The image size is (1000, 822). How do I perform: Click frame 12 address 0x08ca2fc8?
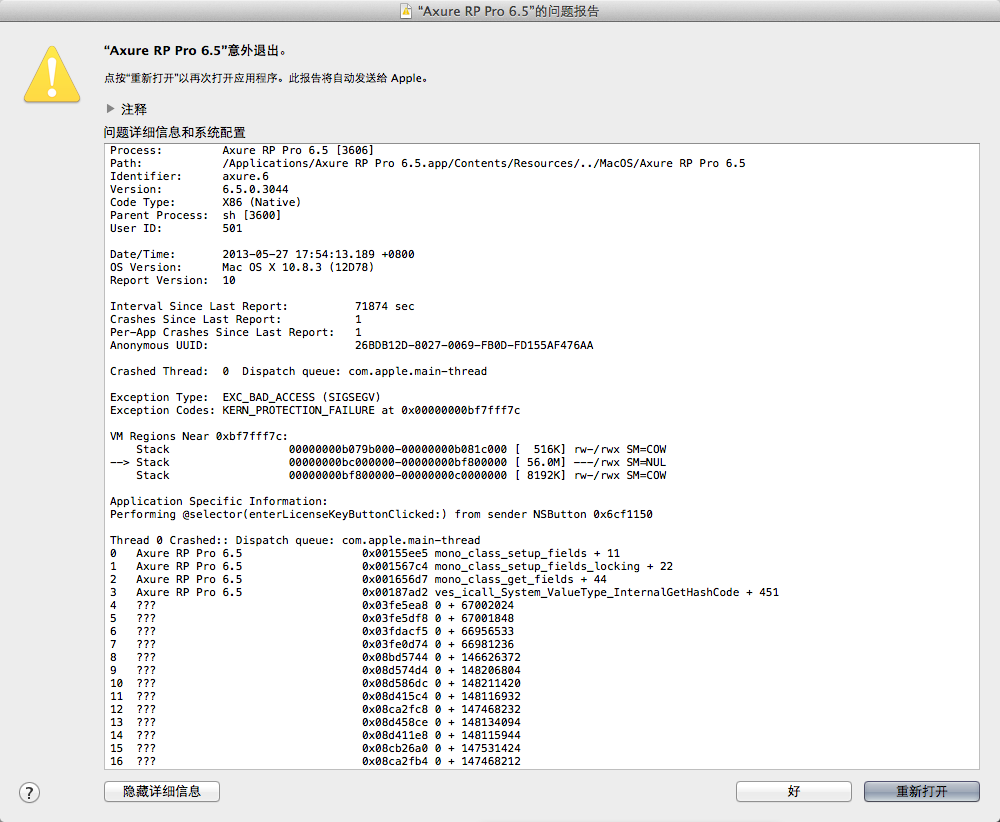[x=395, y=710]
